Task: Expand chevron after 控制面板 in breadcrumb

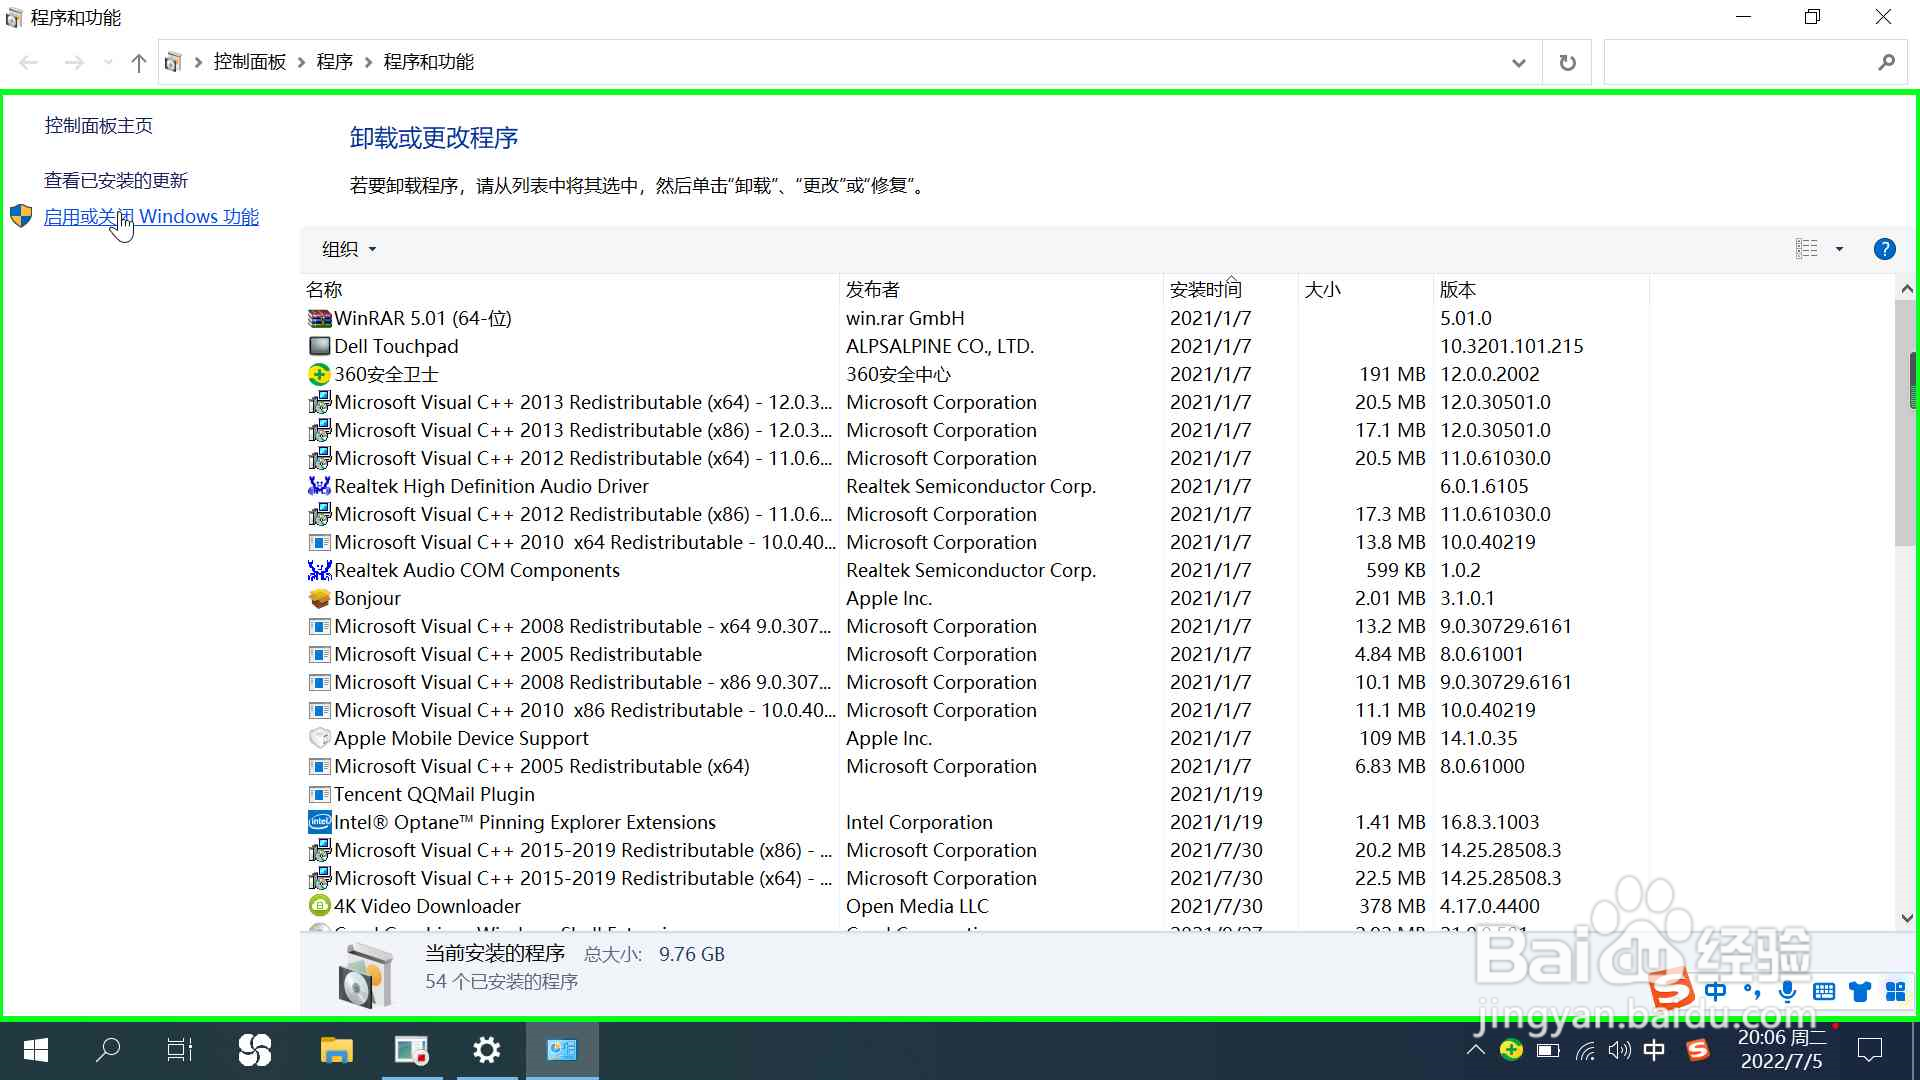Action: tap(301, 62)
